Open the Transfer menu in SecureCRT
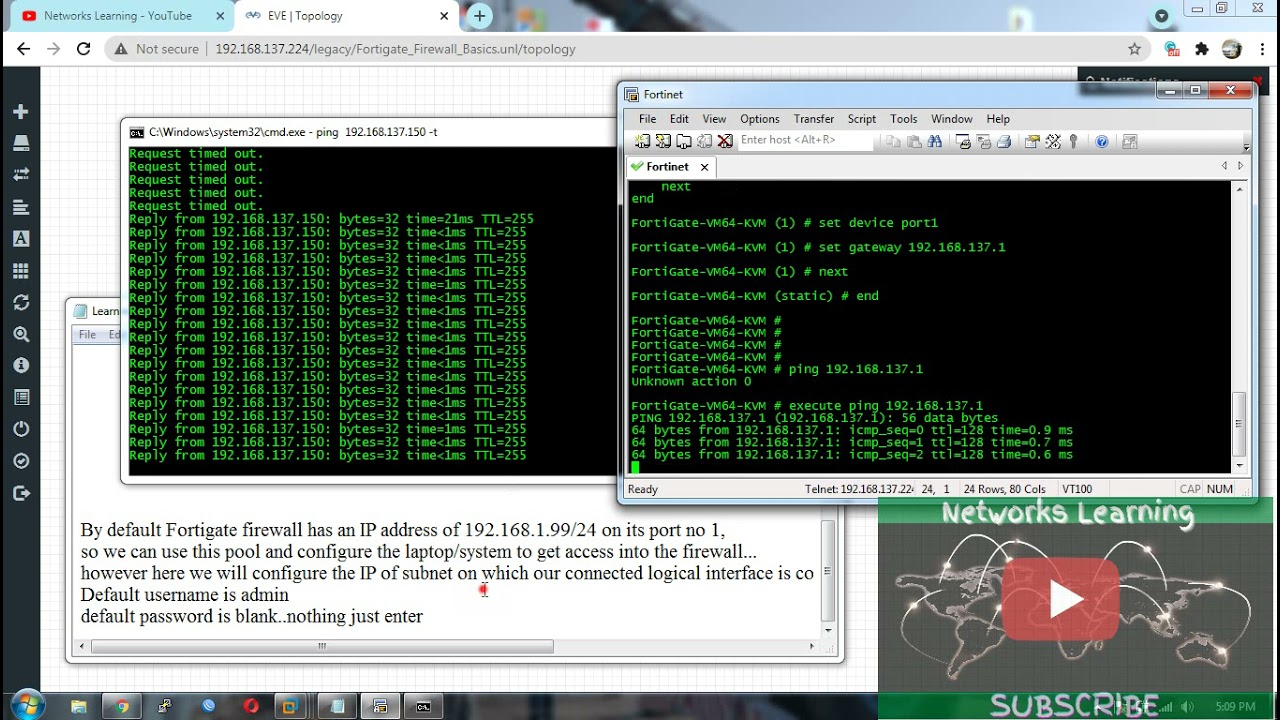The height and width of the screenshot is (720, 1280). tap(813, 119)
